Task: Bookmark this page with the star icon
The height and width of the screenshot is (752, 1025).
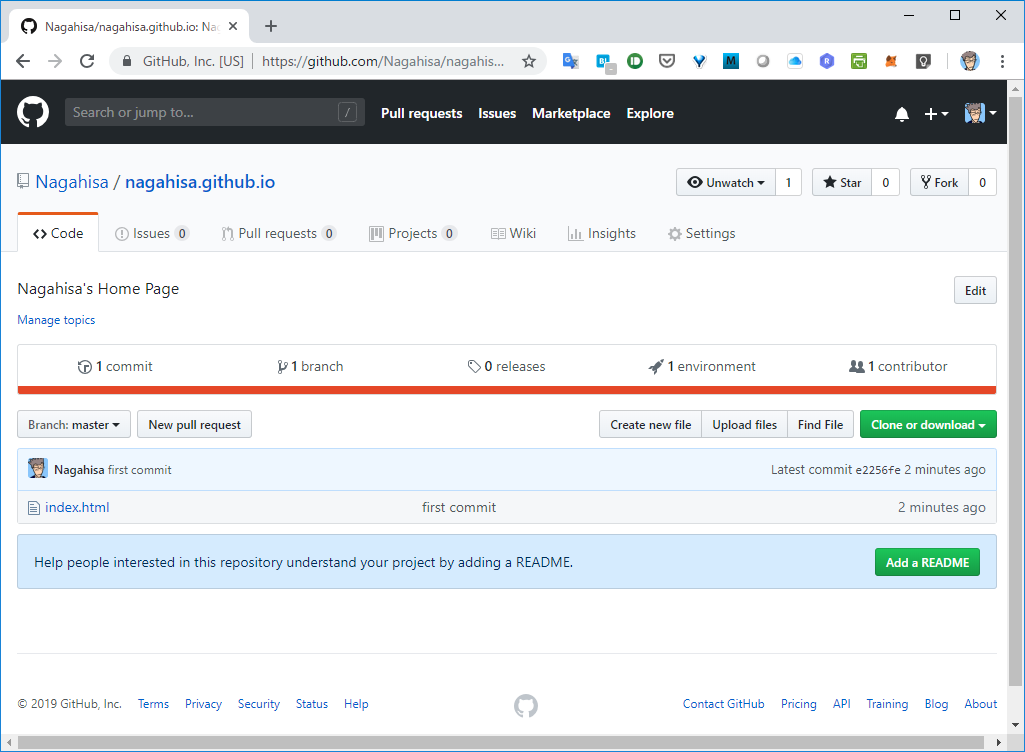Action: click(x=529, y=61)
